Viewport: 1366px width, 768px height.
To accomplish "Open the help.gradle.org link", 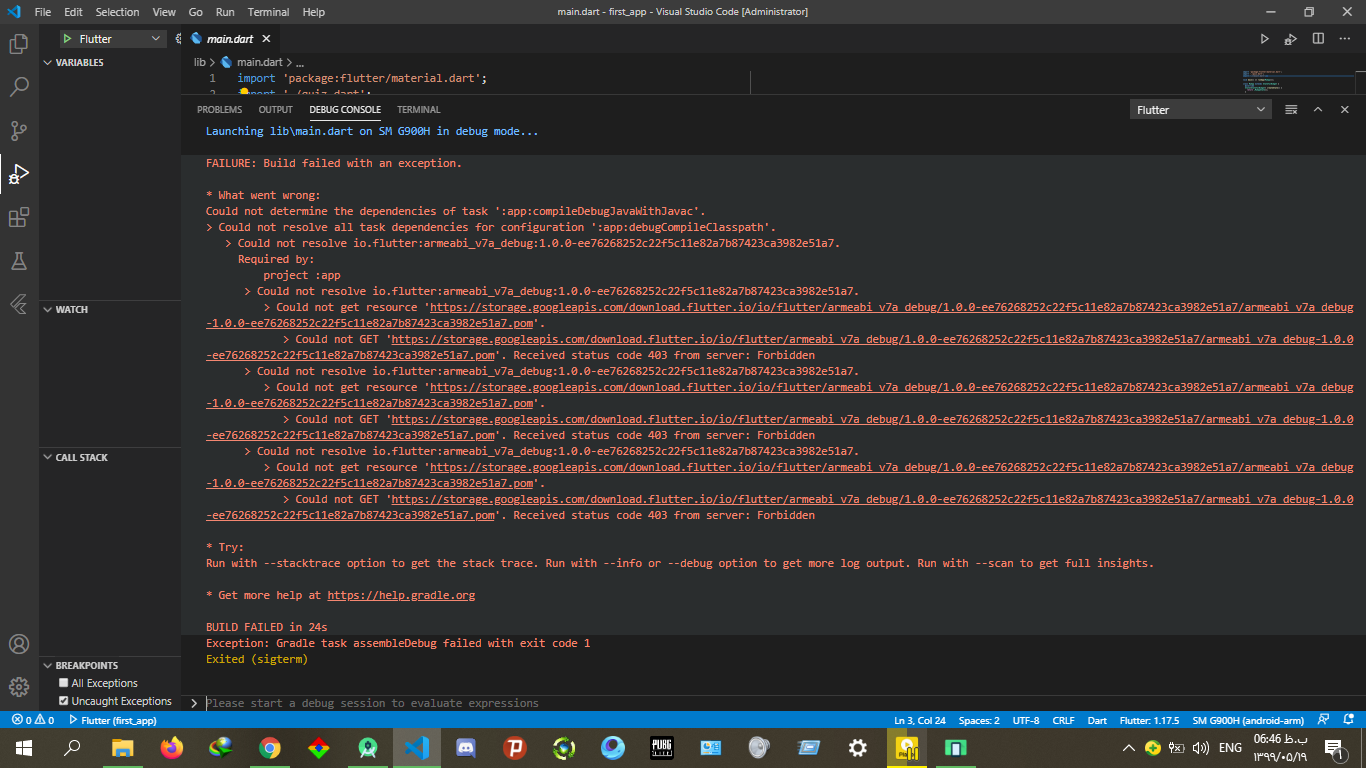I will tap(401, 595).
